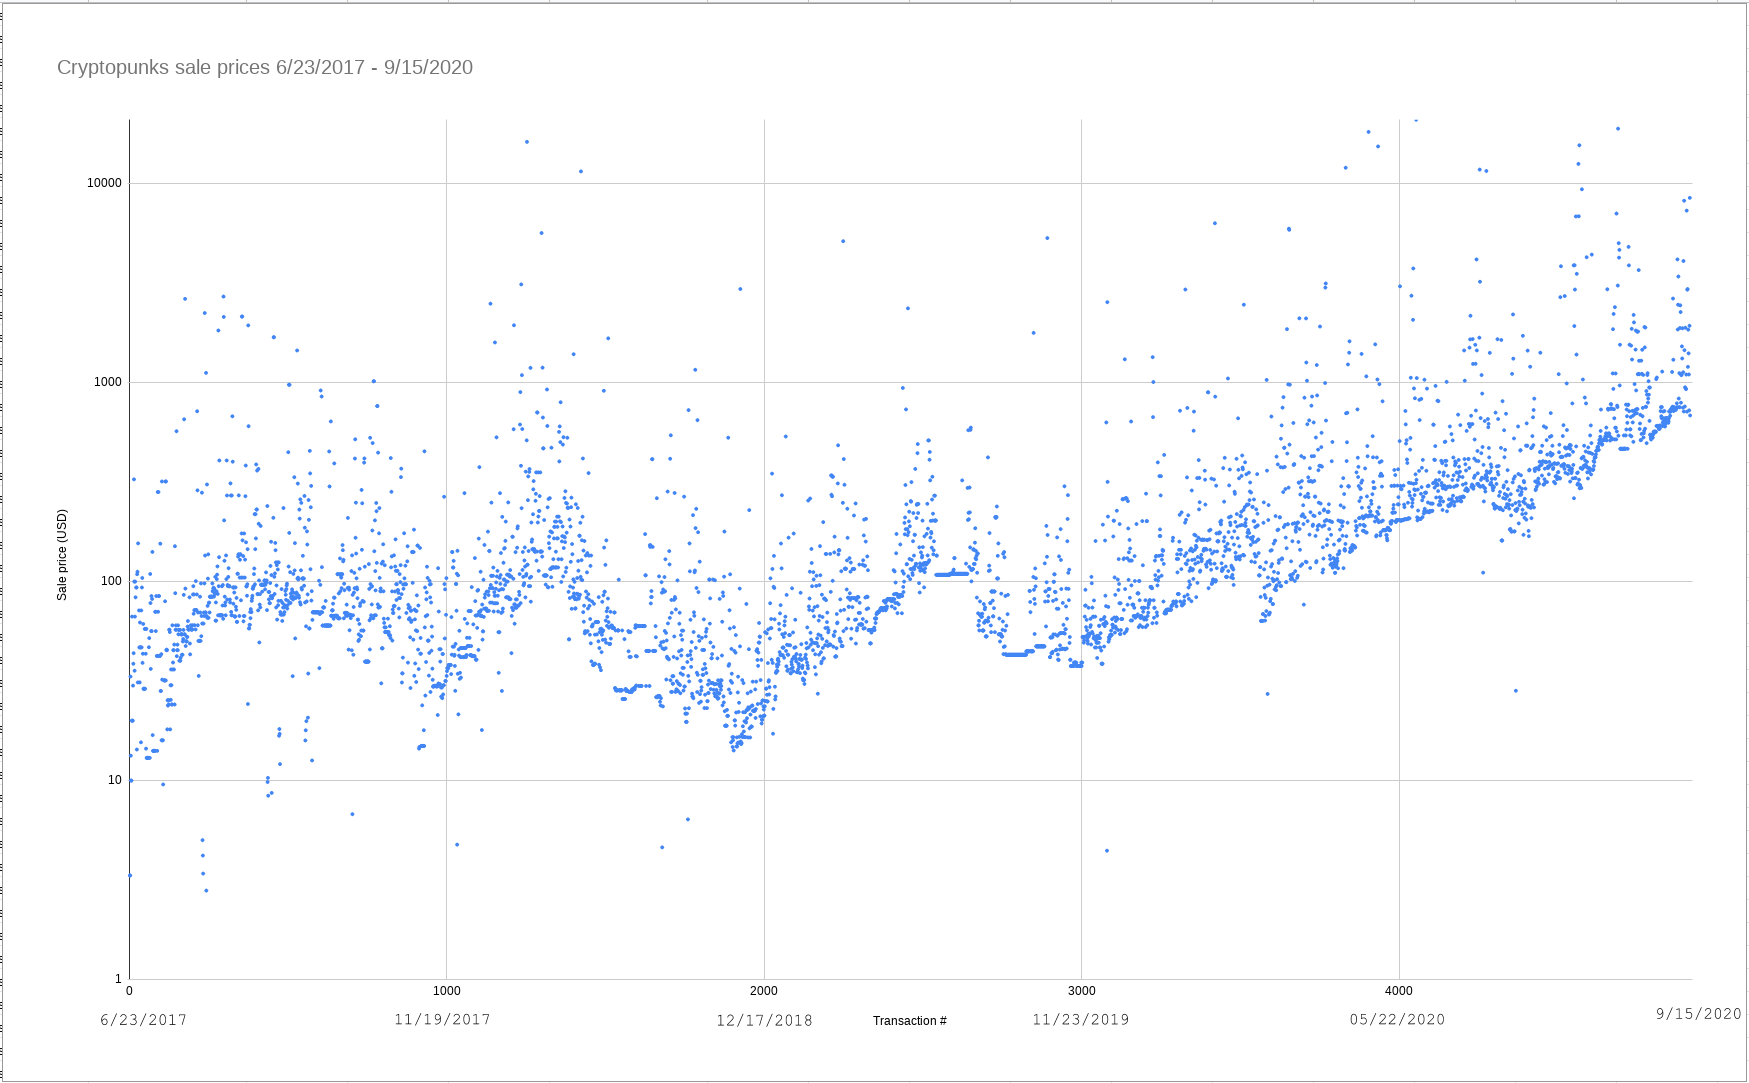Viewport: 1749px width, 1083px height.
Task: Select the date label 6/23/2017 below axis
Action: pyautogui.click(x=144, y=1020)
